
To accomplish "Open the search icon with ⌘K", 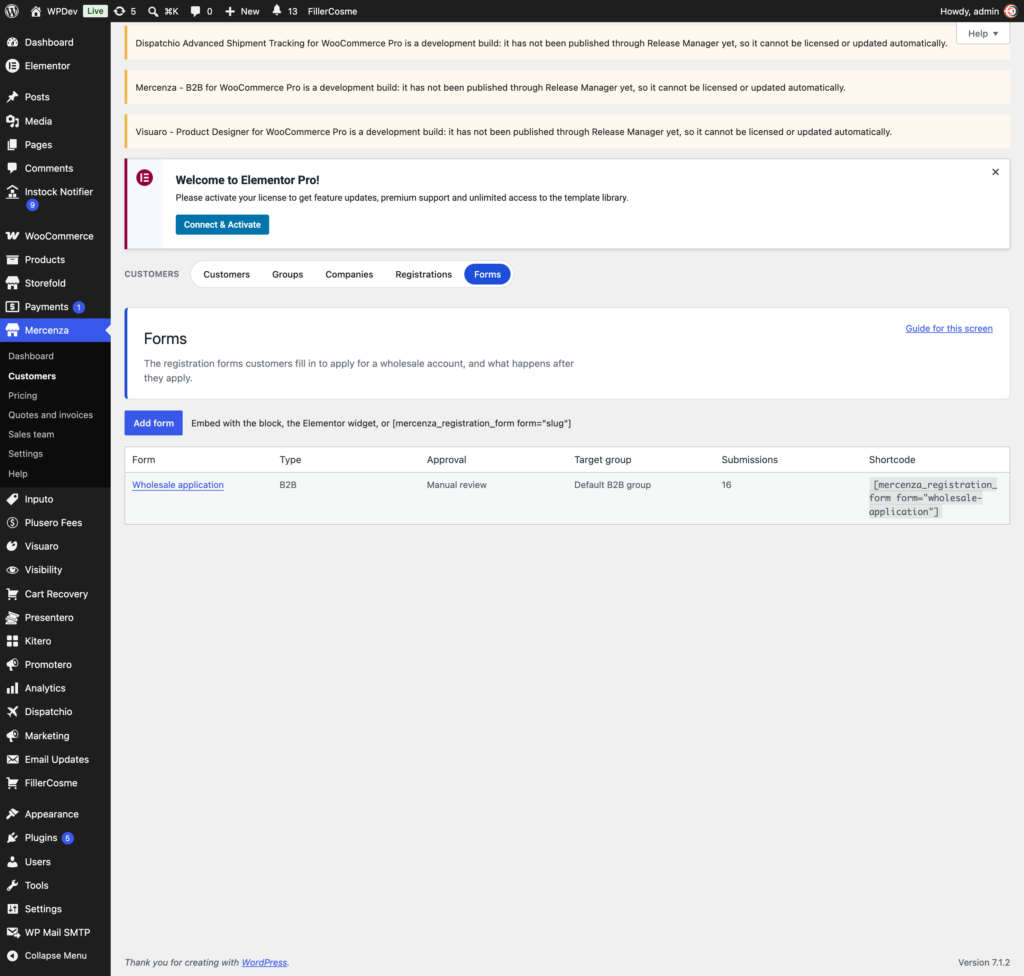I will coord(153,11).
